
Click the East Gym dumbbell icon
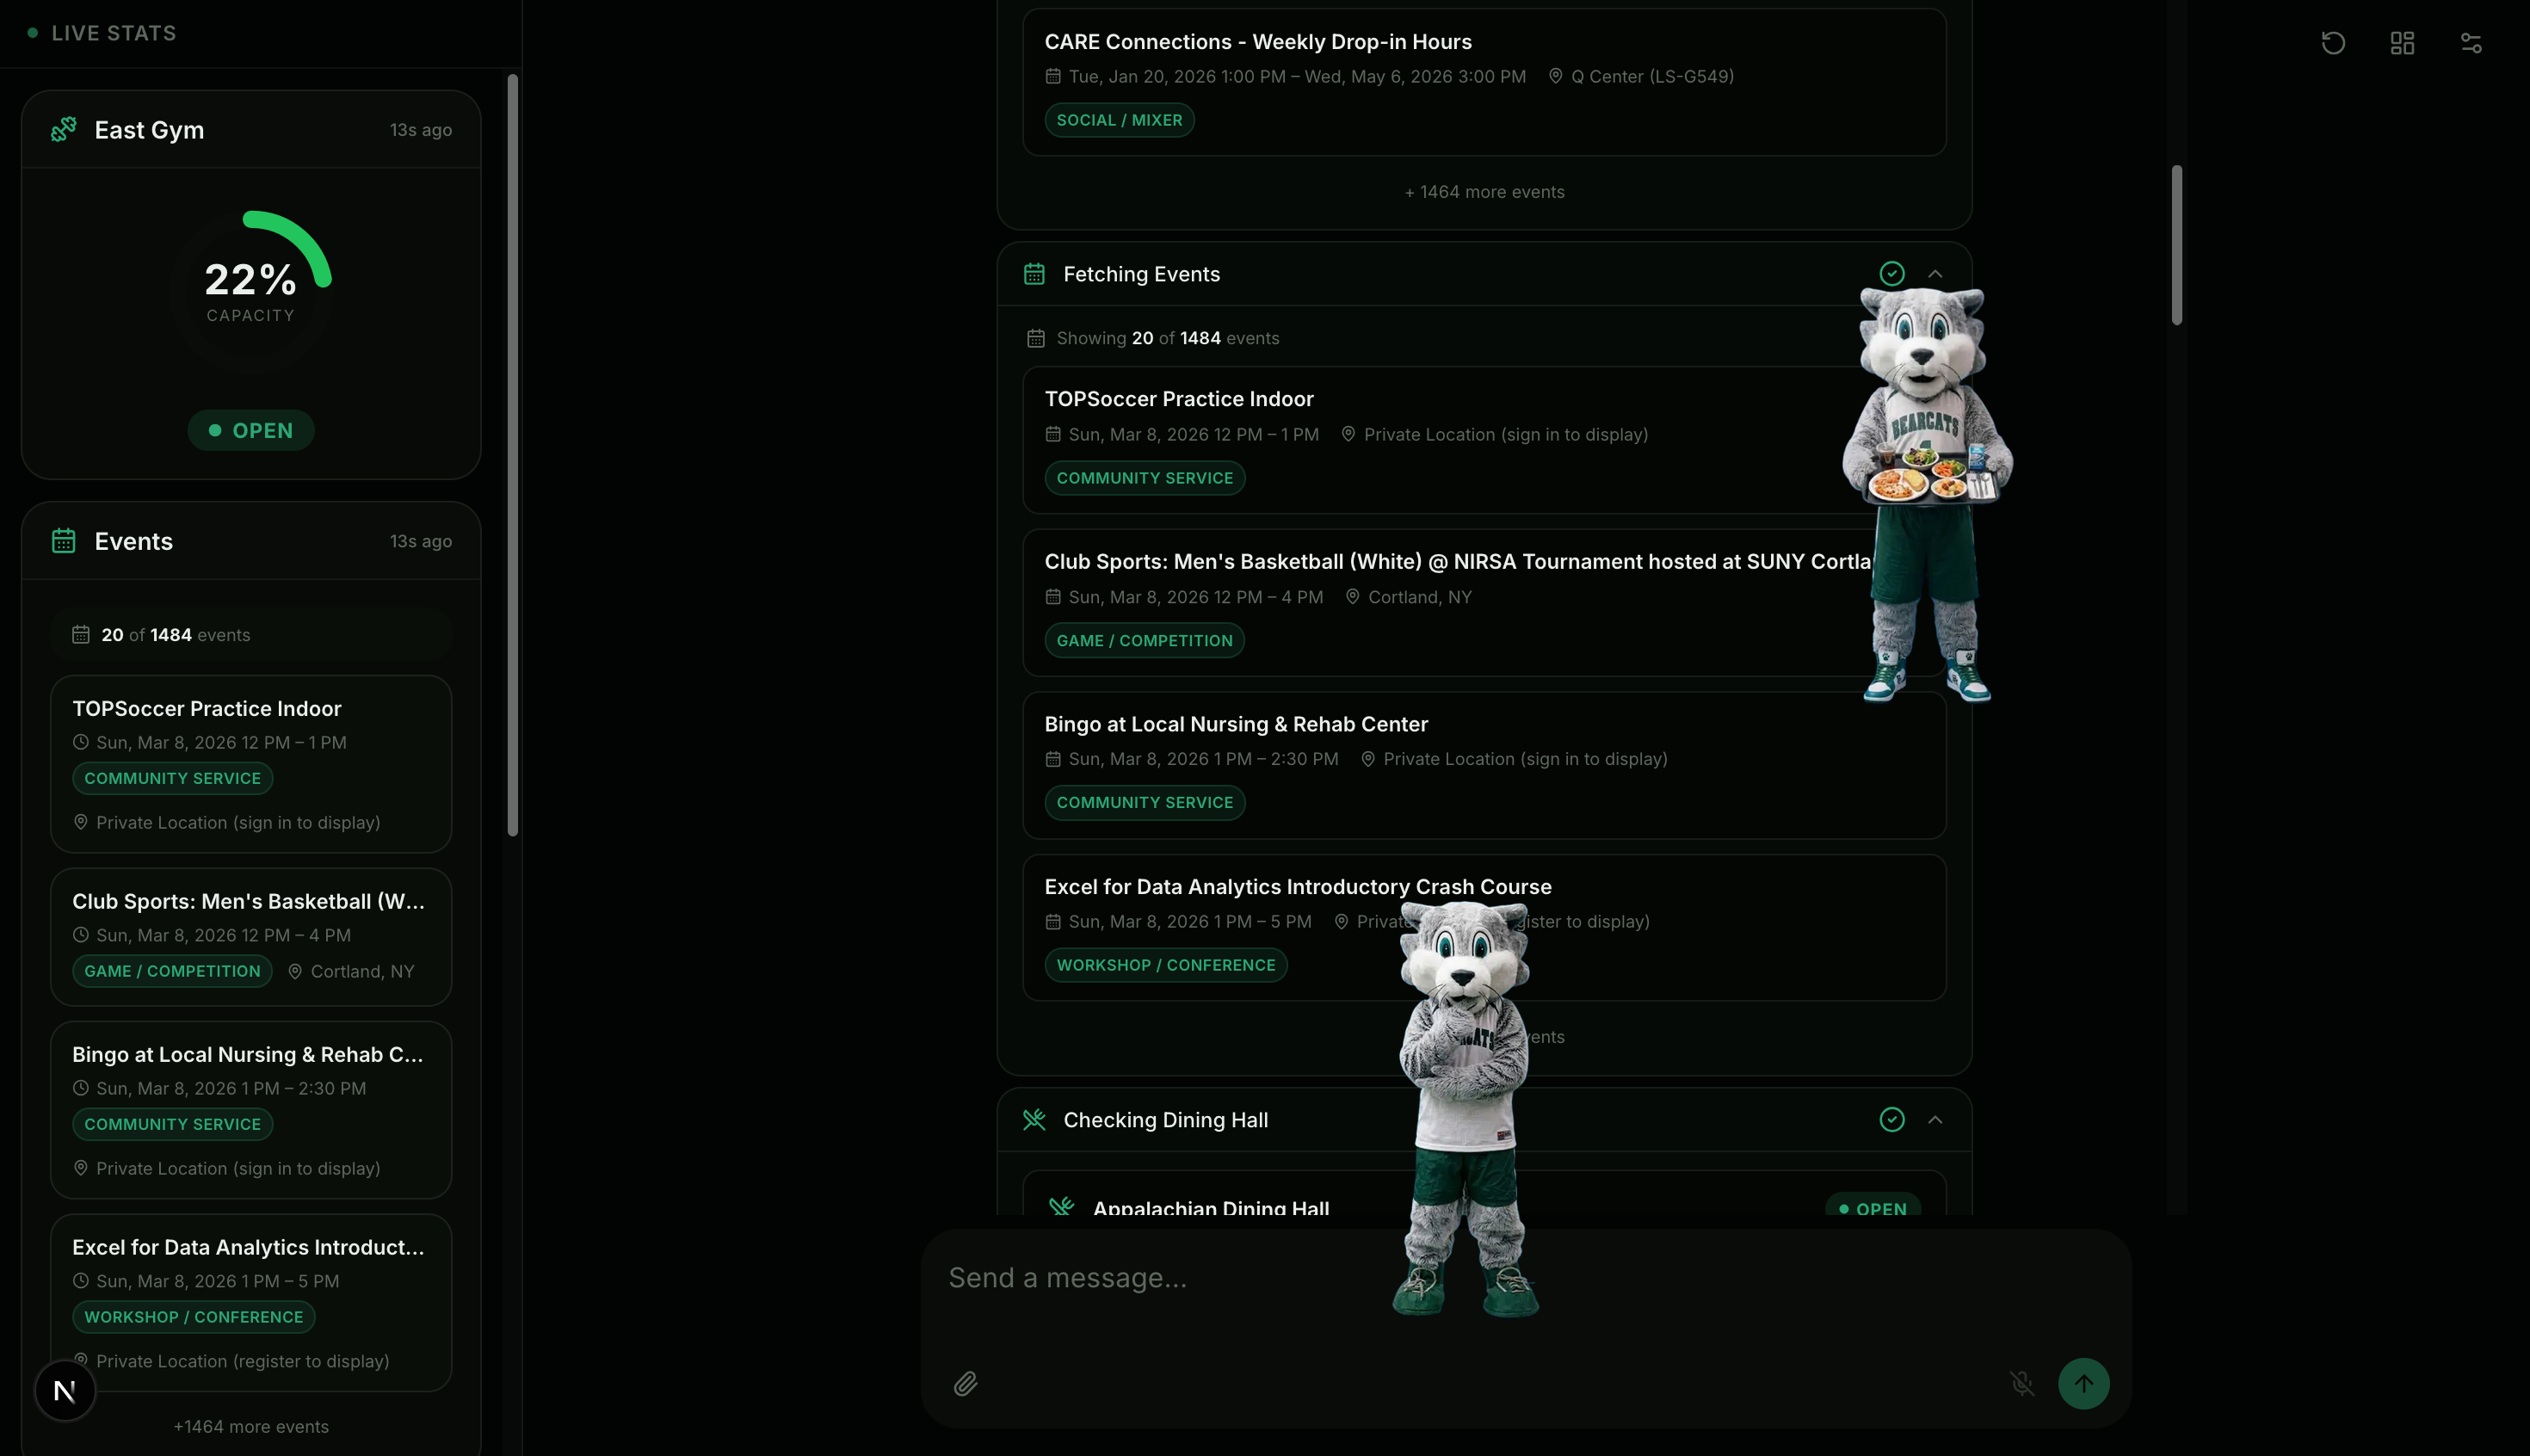point(64,130)
